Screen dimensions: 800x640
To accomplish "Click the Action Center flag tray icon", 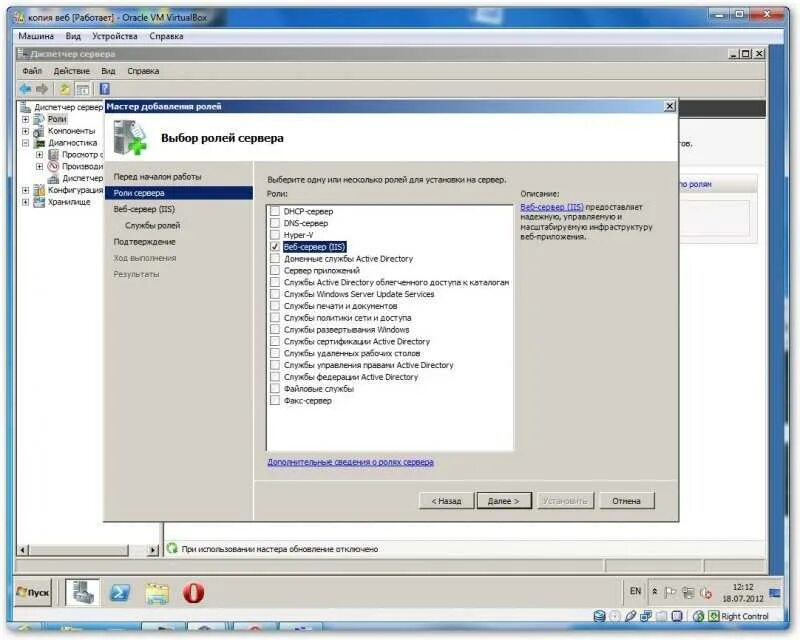I will click(x=670, y=593).
